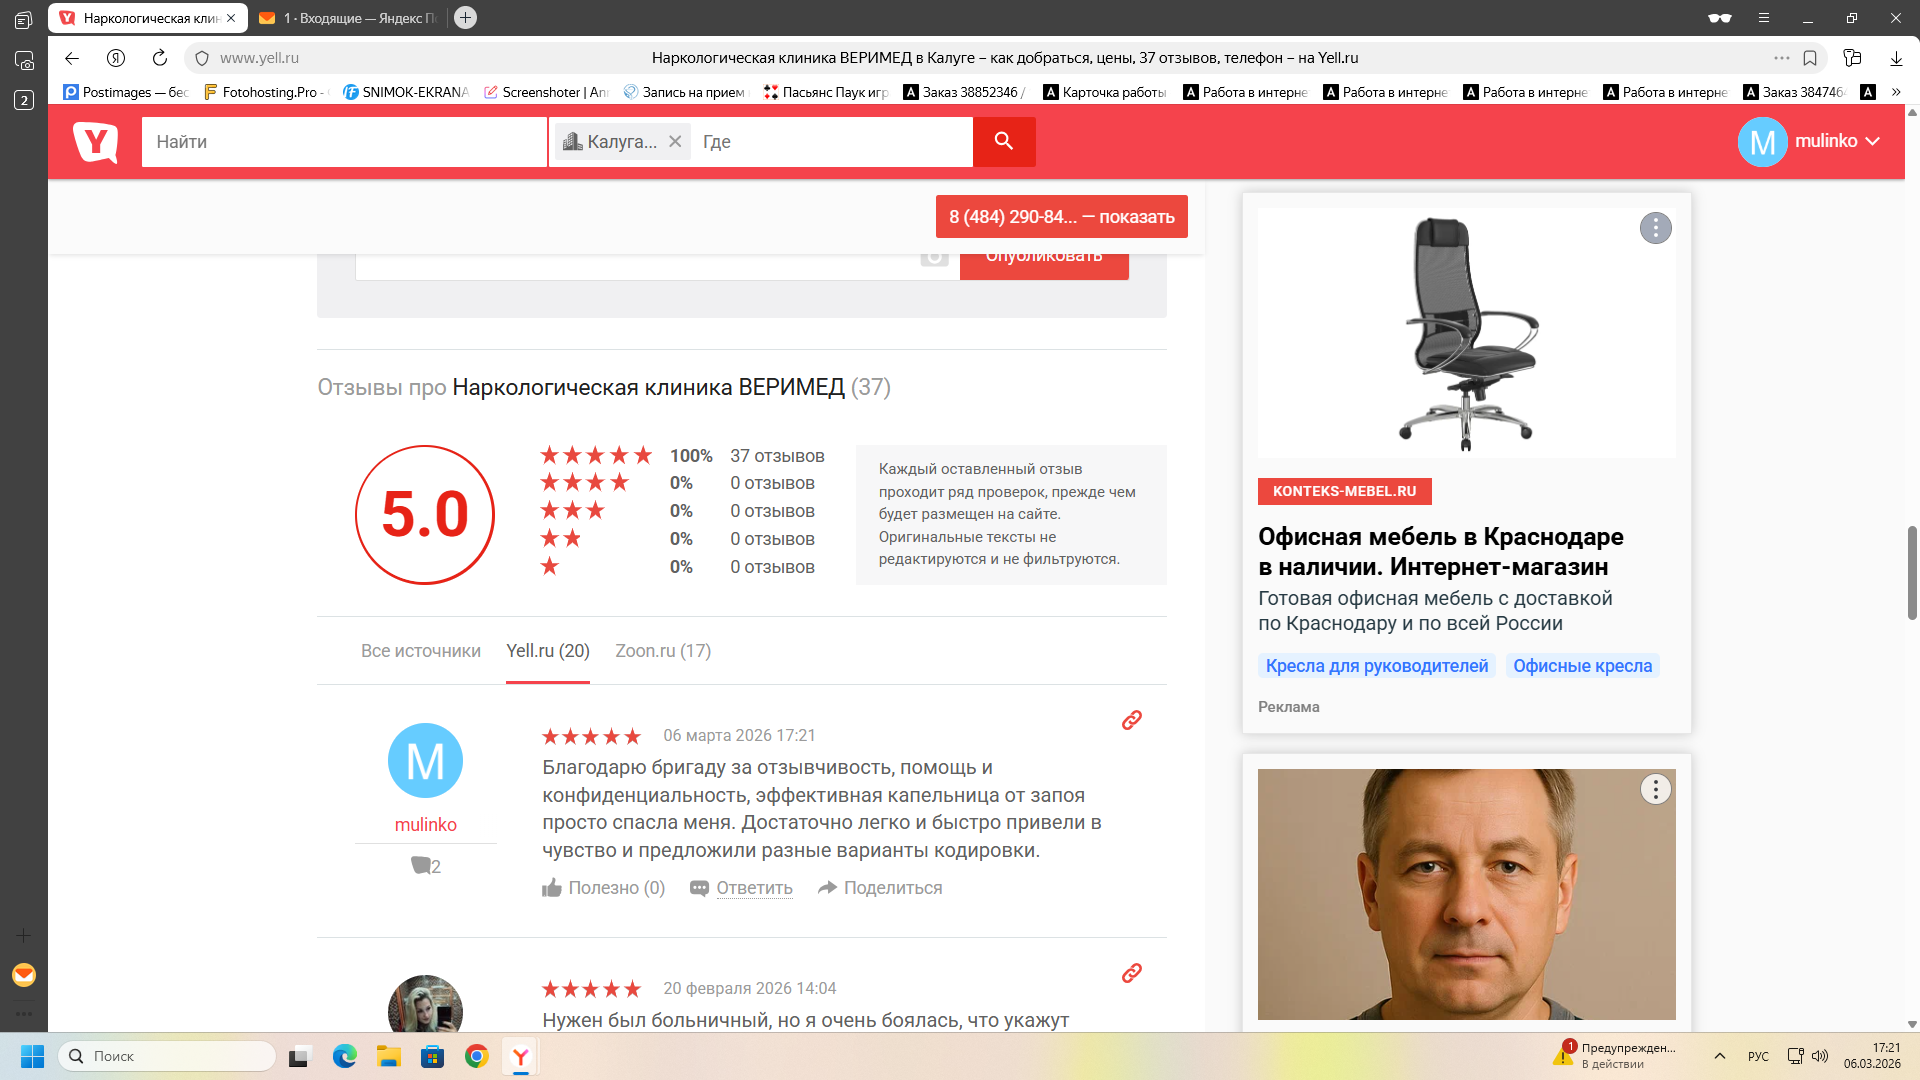1920x1080 pixels.
Task: Copy link icon of mulinko's review
Action: tap(1131, 720)
